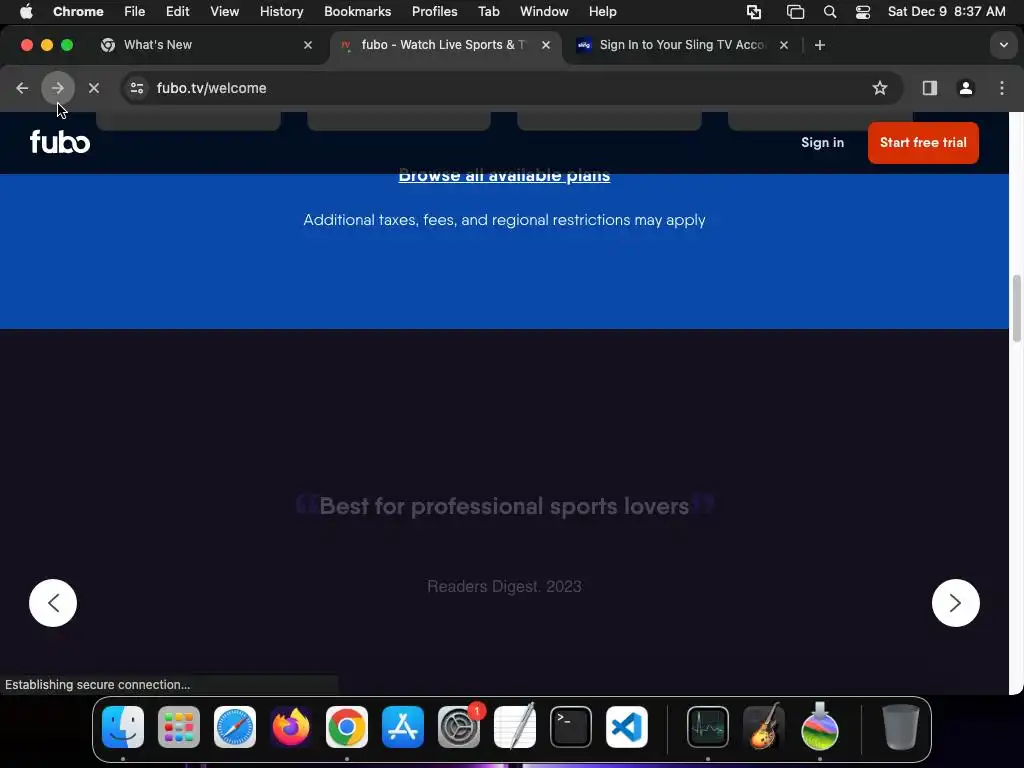Open Activity Monitor from the dock

[708, 727]
